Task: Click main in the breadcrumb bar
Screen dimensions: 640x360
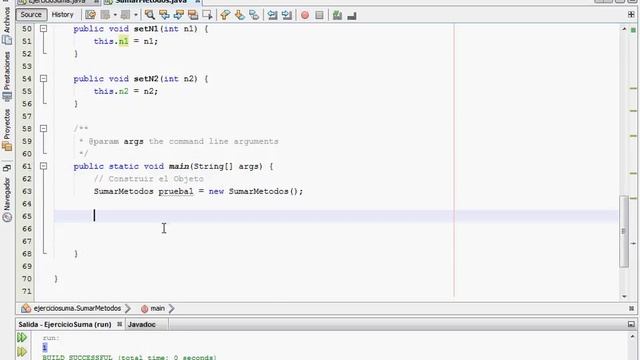Action: 158,309
